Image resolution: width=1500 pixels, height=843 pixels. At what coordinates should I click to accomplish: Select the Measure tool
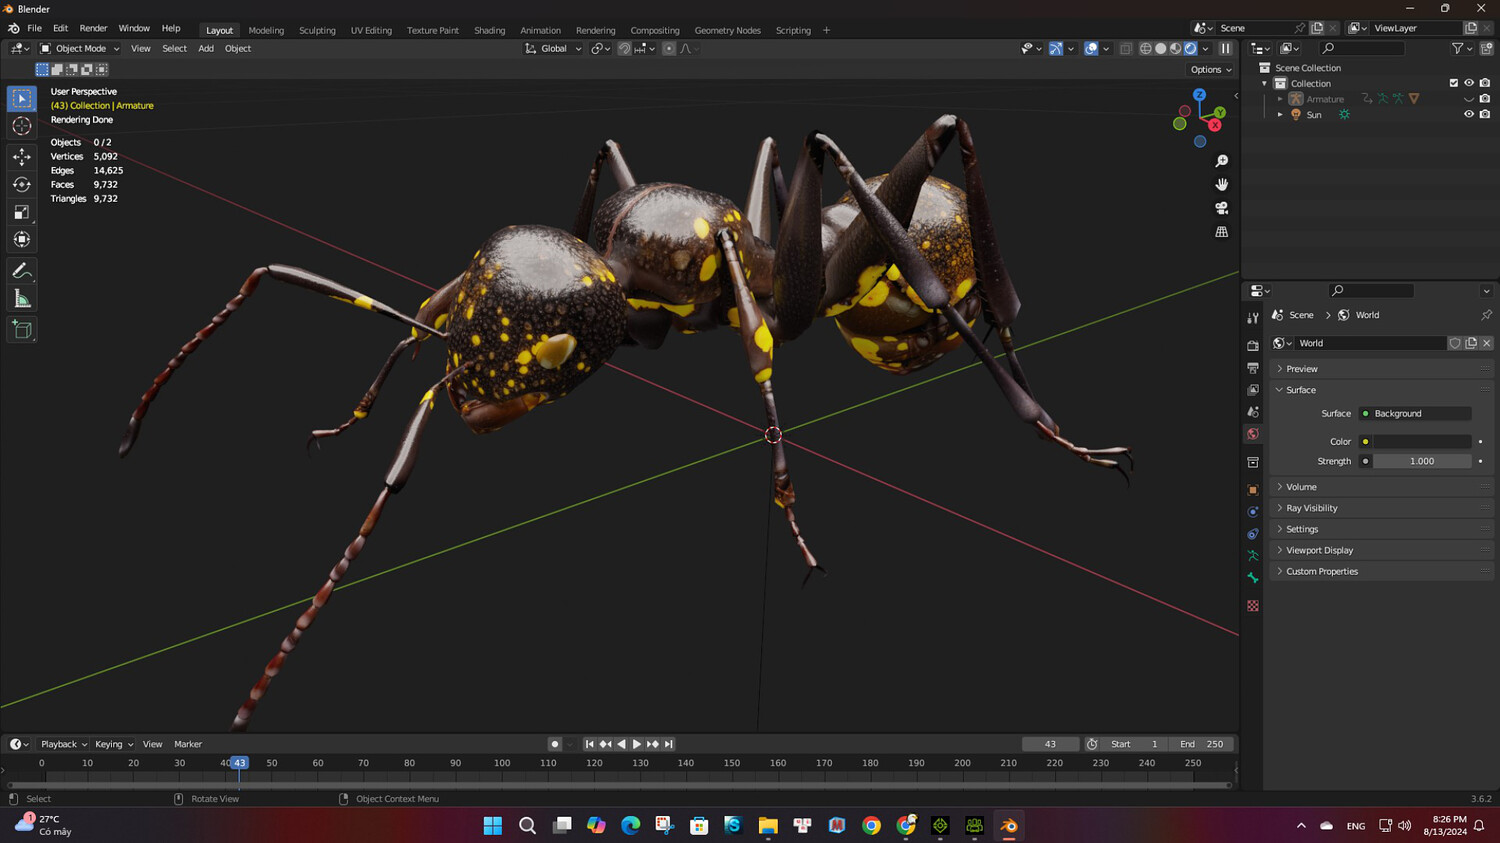point(21,299)
